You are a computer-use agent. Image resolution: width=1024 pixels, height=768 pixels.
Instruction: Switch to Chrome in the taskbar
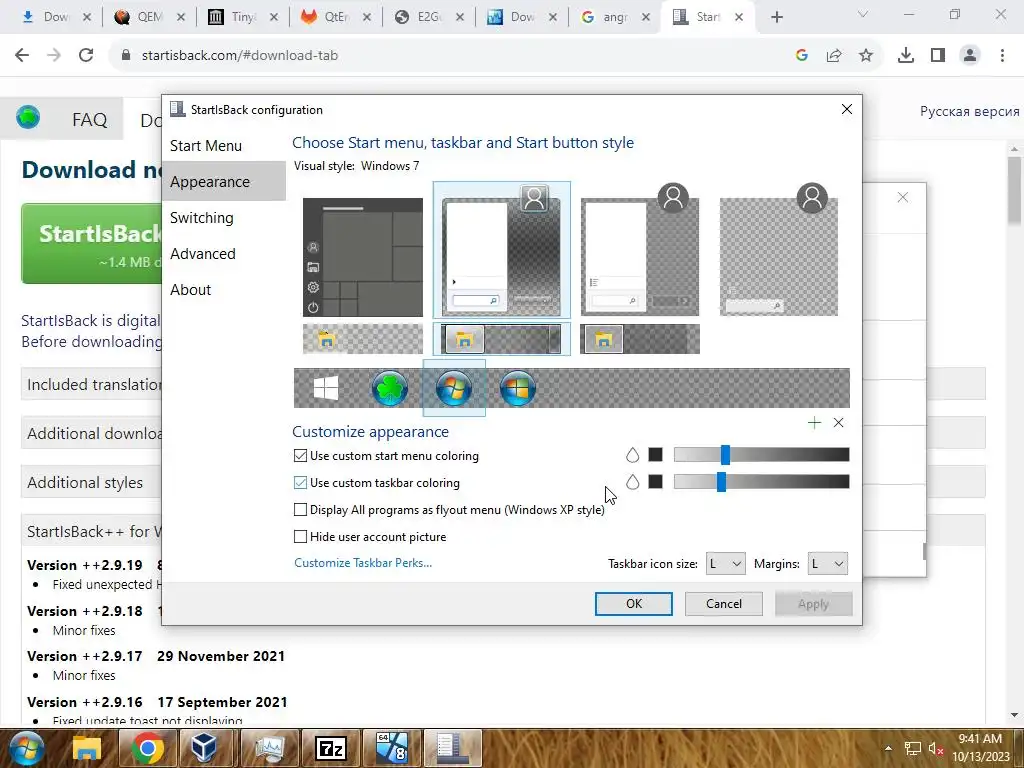(148, 748)
